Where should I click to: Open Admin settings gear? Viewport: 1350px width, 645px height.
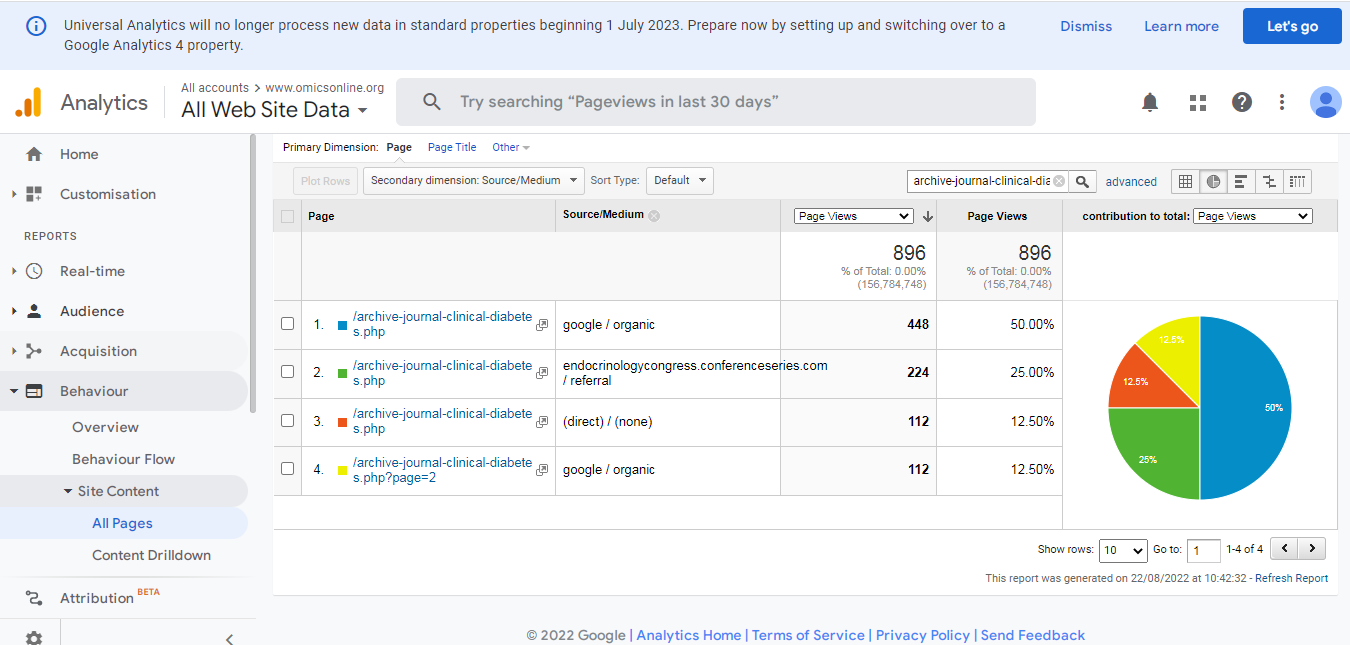(x=34, y=638)
